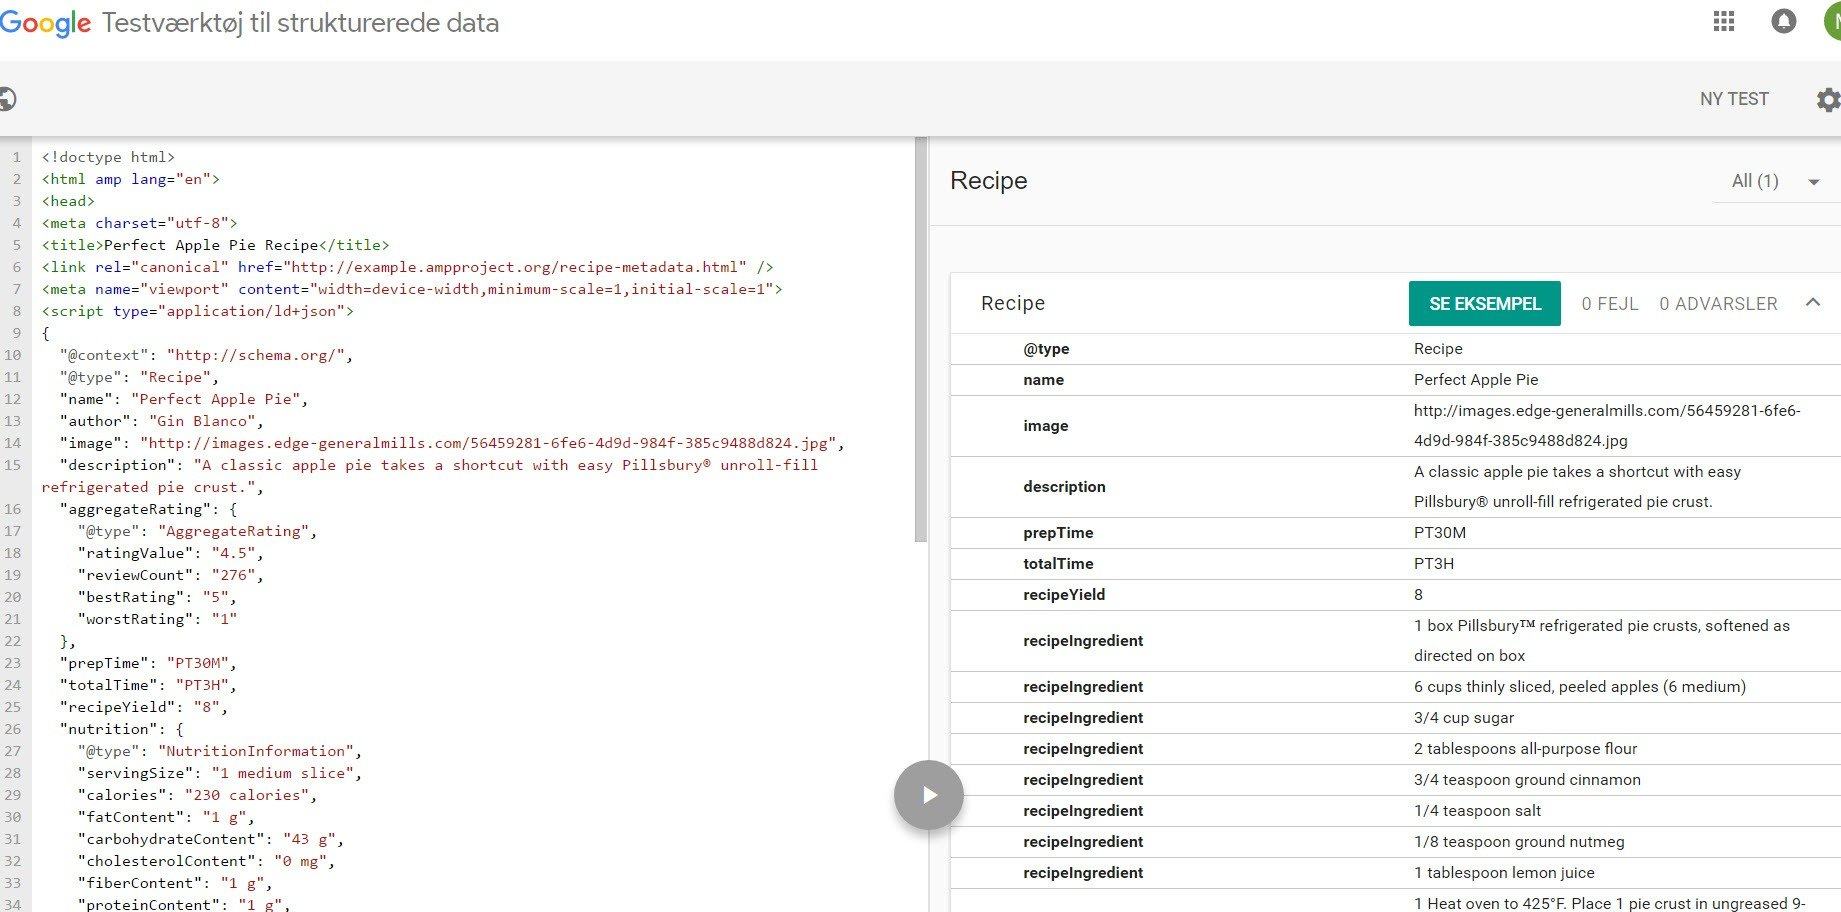Click the "reviewCount": "276" code line
1841x912 pixels.
(170, 575)
